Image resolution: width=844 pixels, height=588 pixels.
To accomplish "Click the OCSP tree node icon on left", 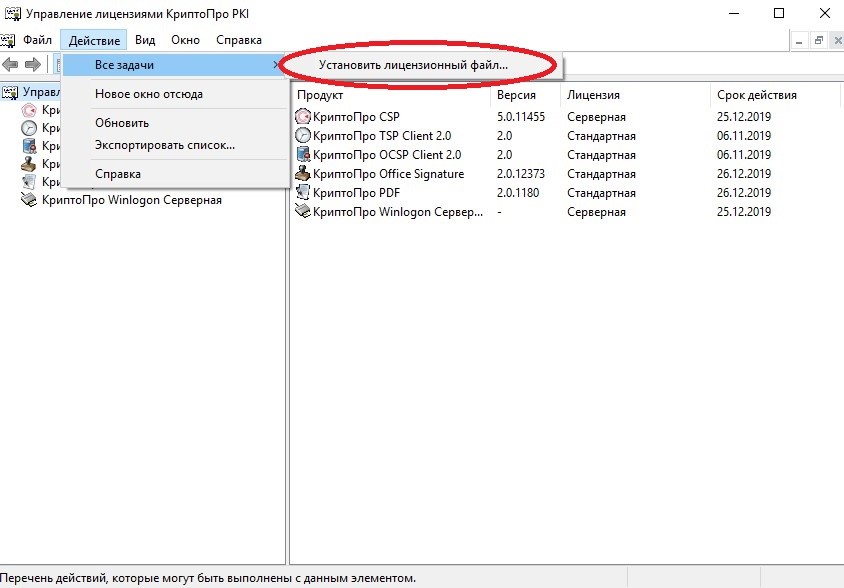I will (29, 146).
